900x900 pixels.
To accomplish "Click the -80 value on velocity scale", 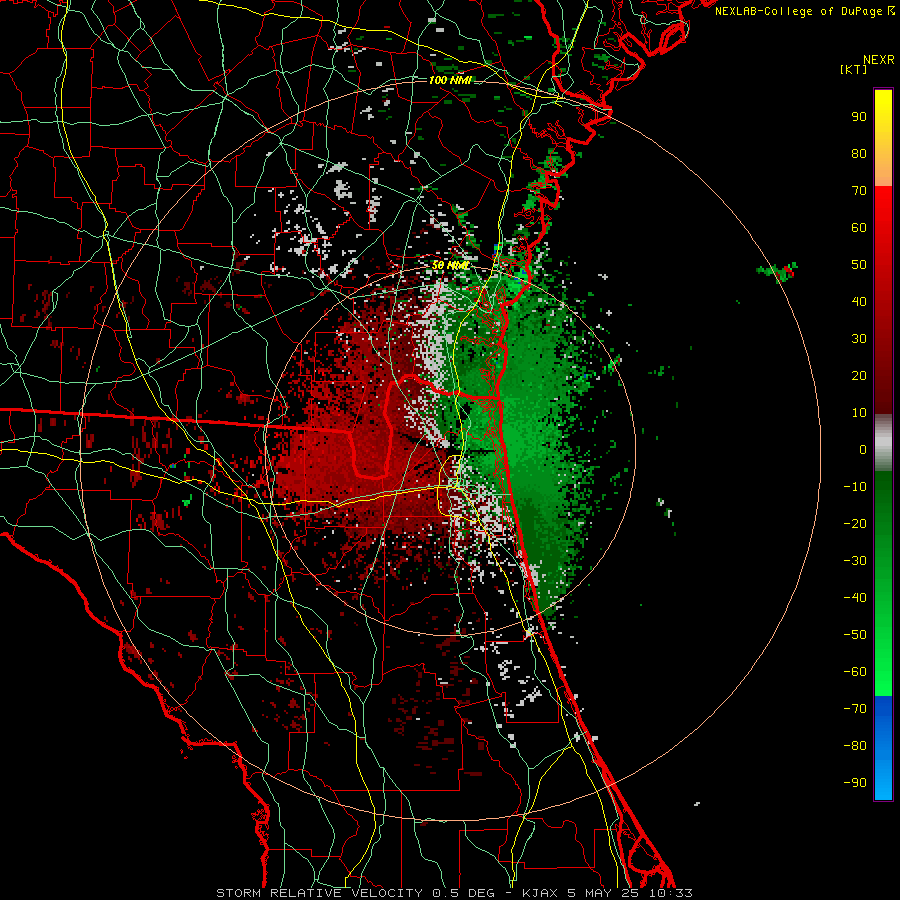I will 855,746.
